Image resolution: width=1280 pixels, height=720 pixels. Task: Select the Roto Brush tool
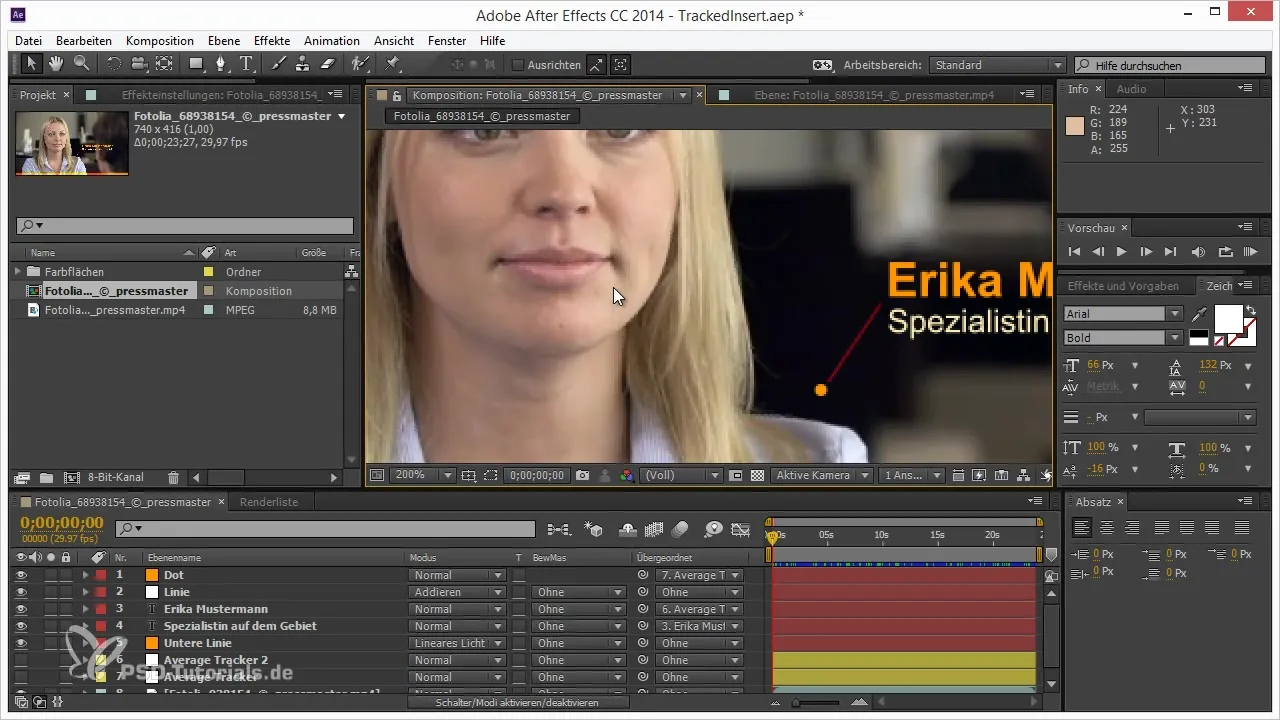[360, 64]
